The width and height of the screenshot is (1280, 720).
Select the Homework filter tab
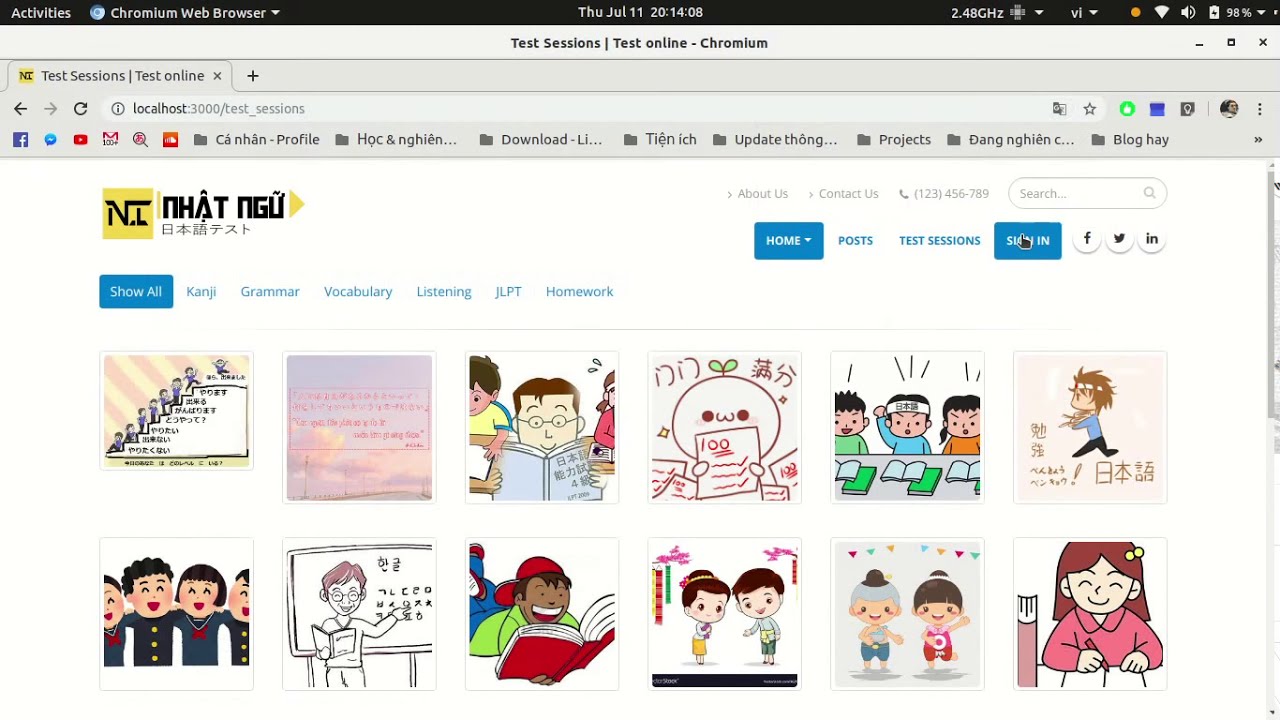(579, 292)
